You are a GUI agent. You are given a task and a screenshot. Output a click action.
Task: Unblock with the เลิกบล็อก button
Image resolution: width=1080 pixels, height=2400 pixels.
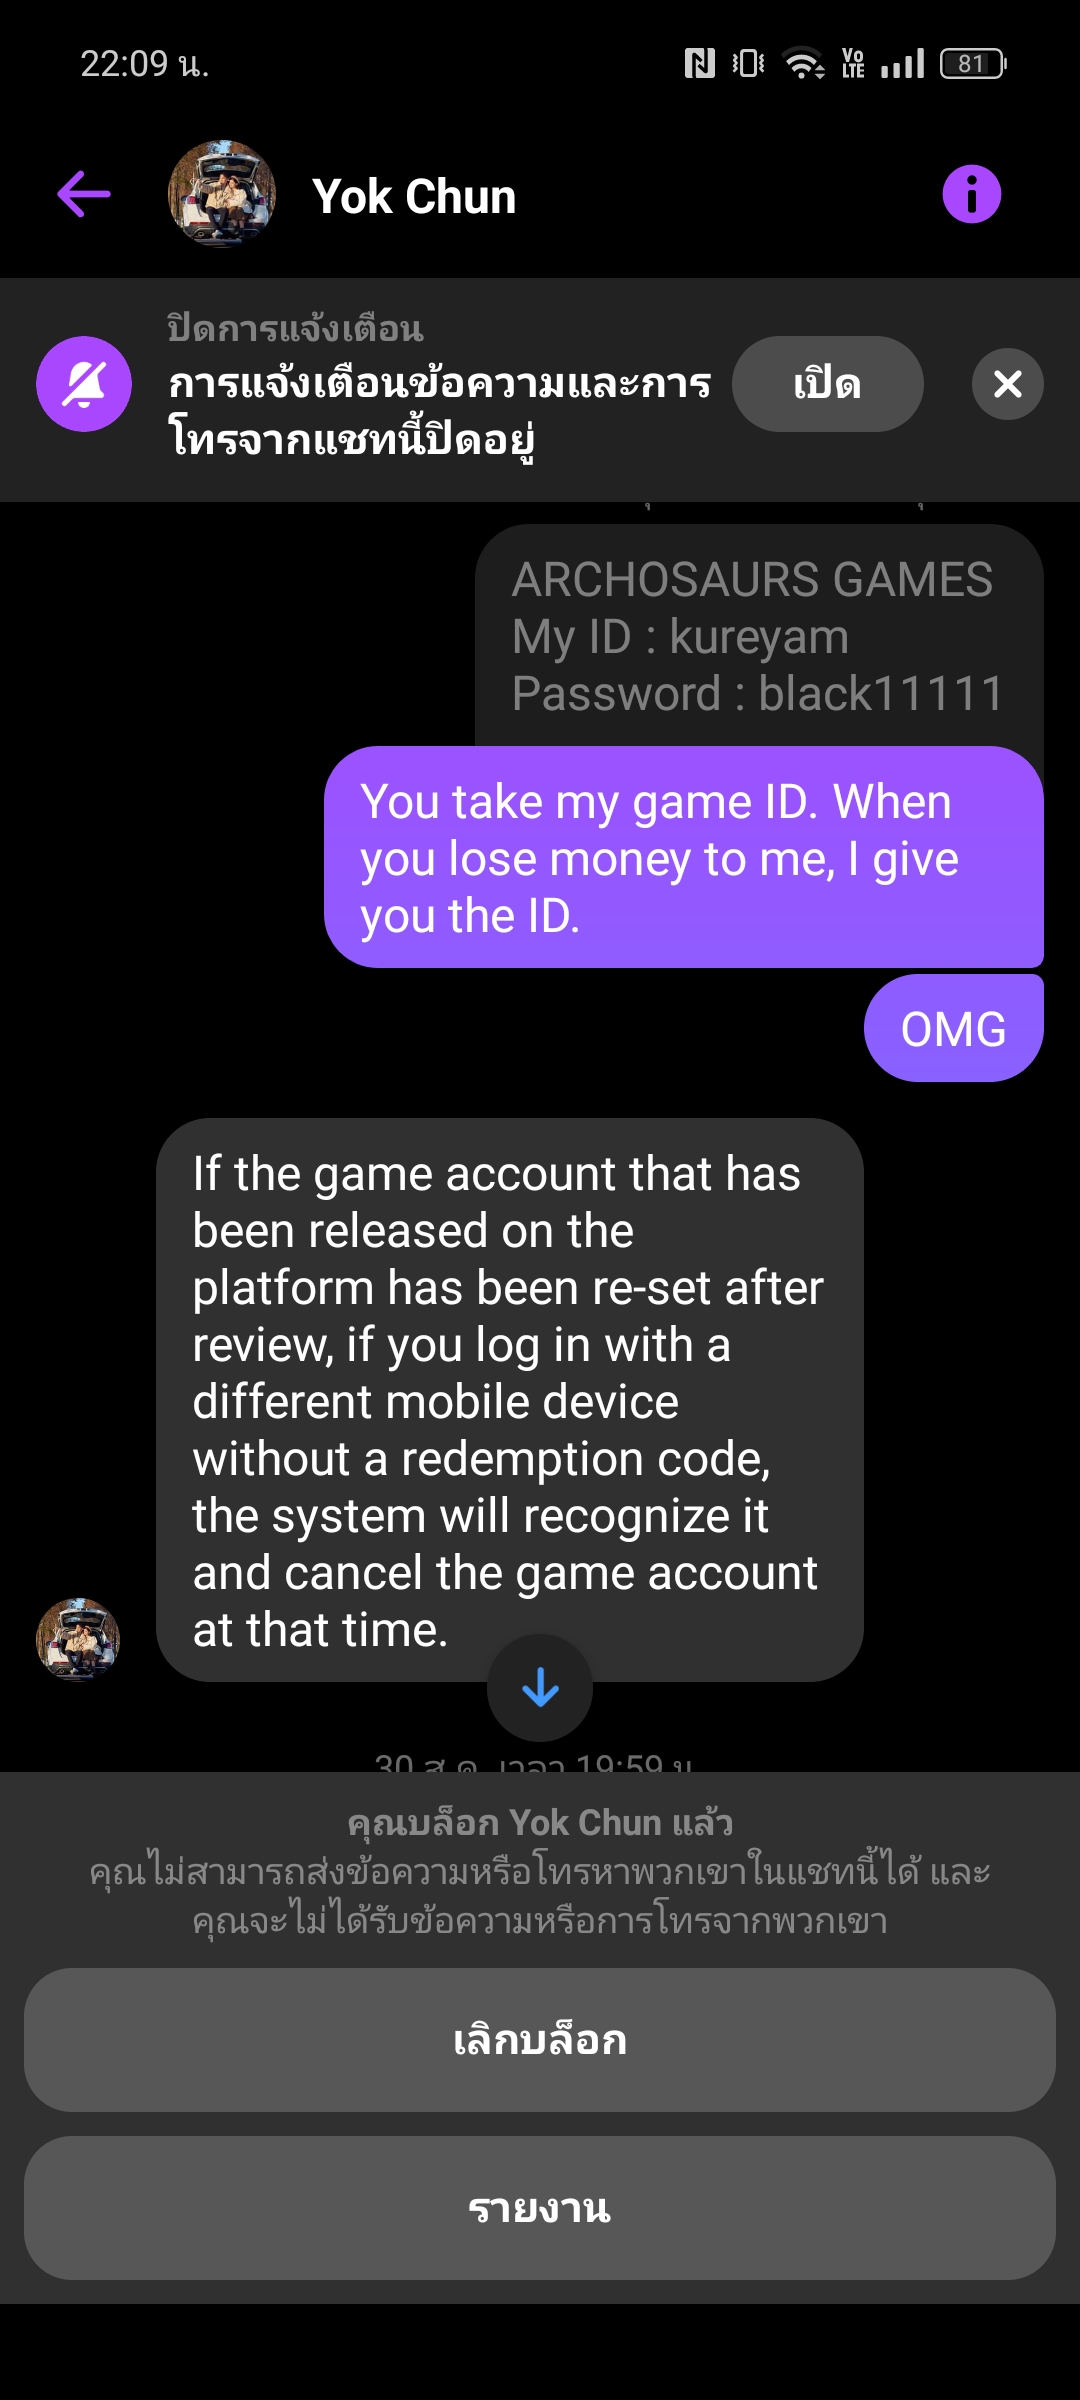coord(540,2040)
